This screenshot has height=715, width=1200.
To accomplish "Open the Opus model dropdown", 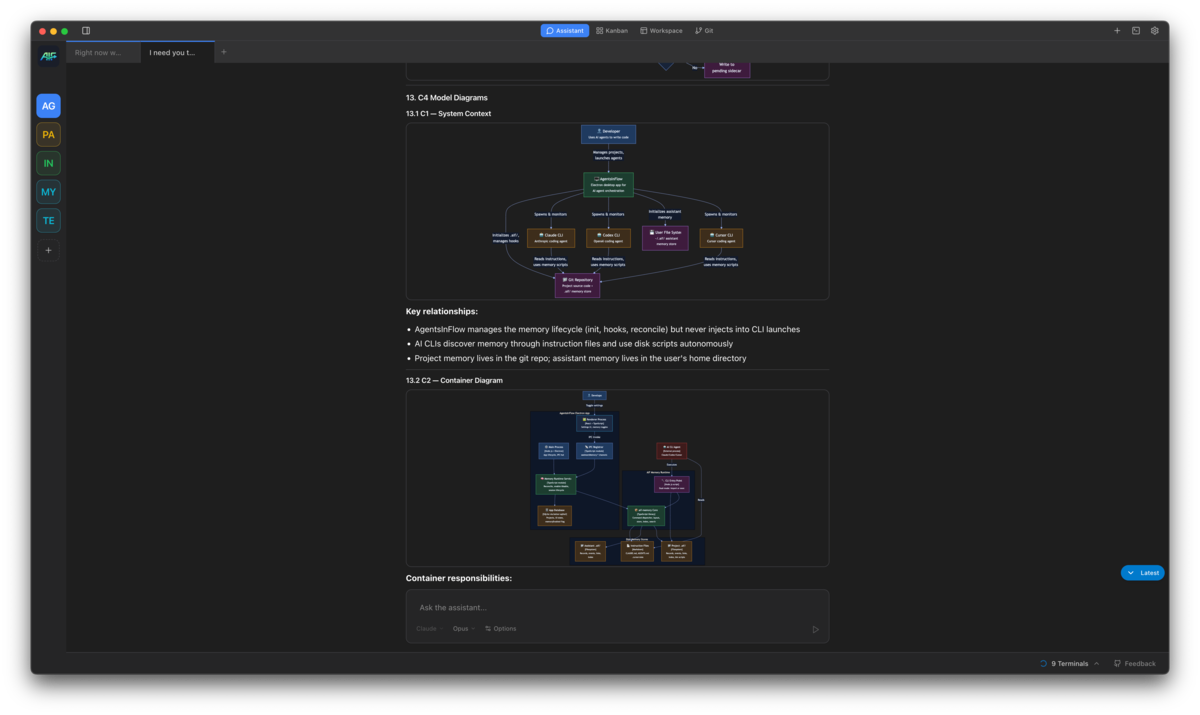I will point(463,628).
